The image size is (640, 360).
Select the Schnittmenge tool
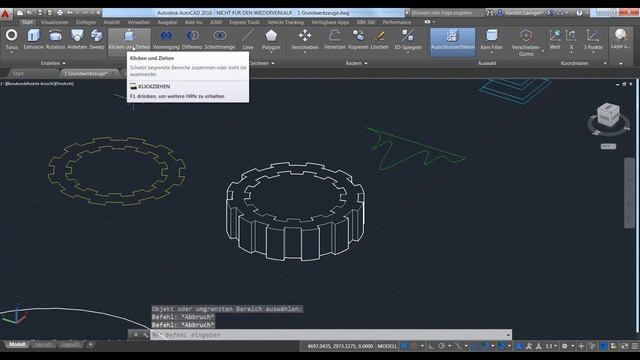[220, 39]
